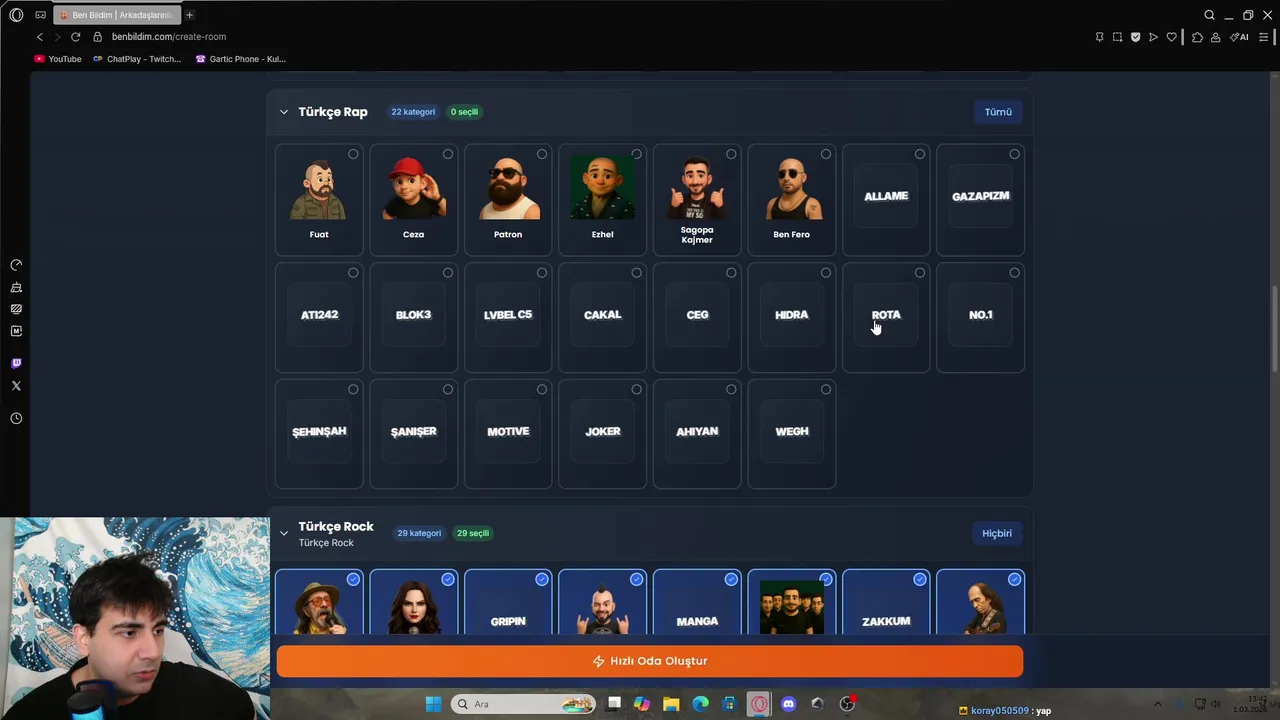This screenshot has width=1280, height=720.
Task: Choose the Sagopa Kajmer category card
Action: click(x=697, y=200)
